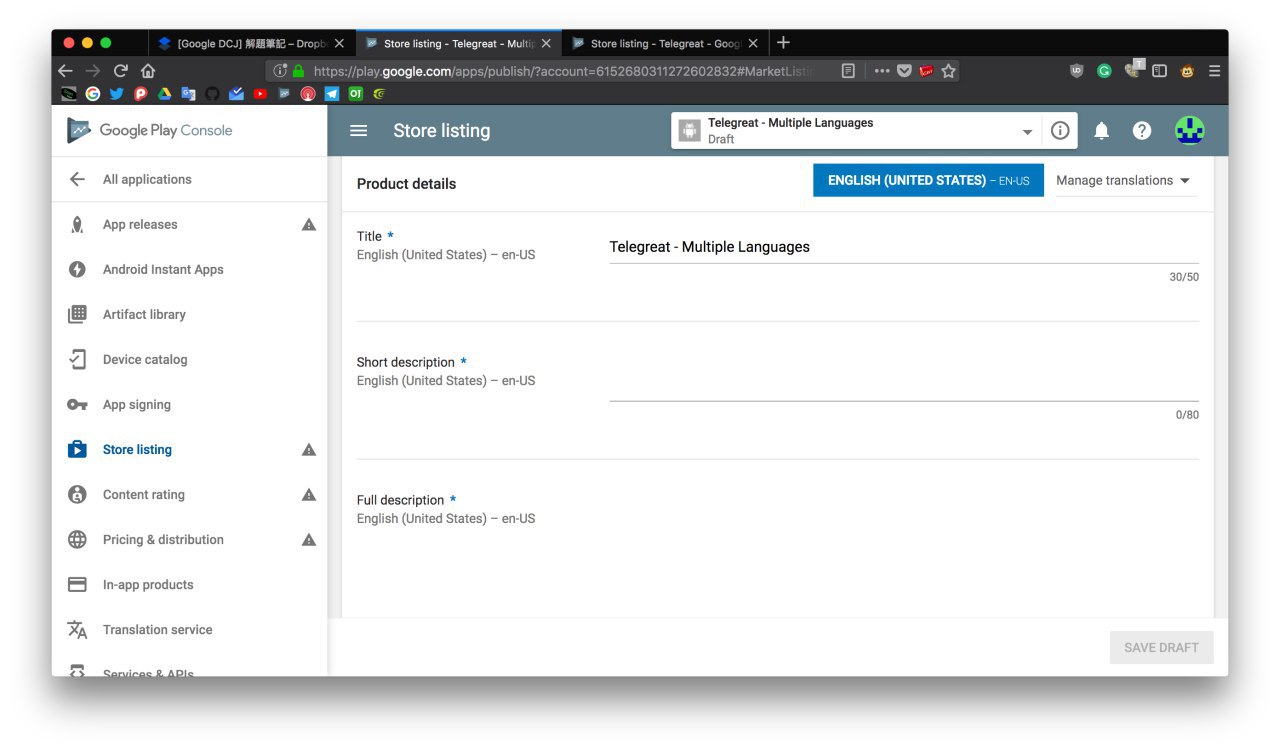Open the hamburger menu beside Store listing
The width and height of the screenshot is (1280, 750).
coord(359,131)
